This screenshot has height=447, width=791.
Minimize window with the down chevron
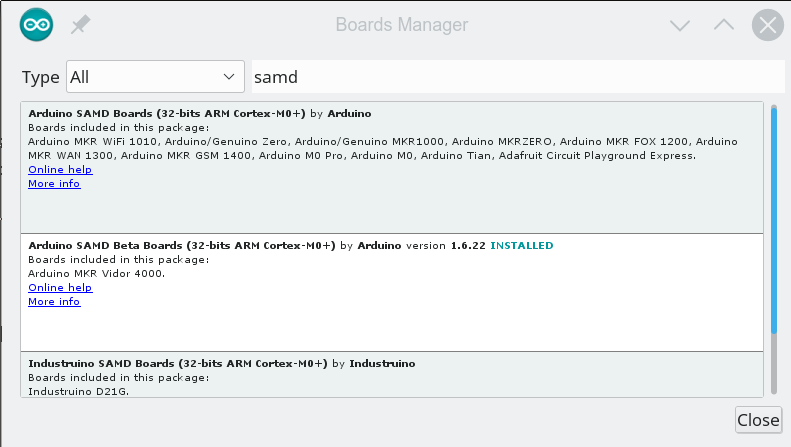(680, 25)
